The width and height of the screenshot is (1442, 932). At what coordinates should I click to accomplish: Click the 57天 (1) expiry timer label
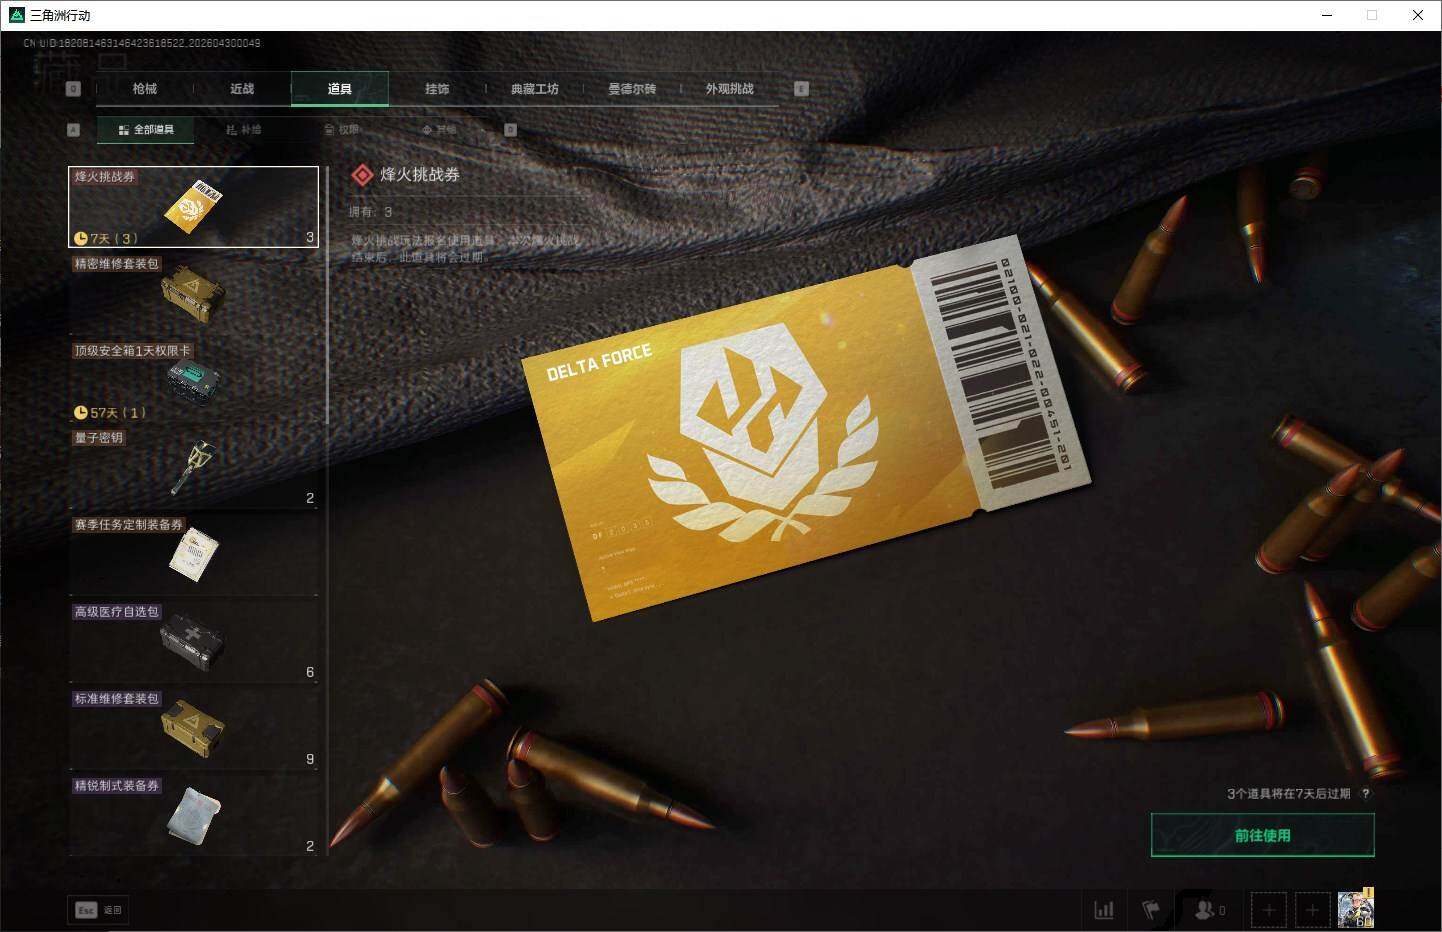pyautogui.click(x=110, y=412)
